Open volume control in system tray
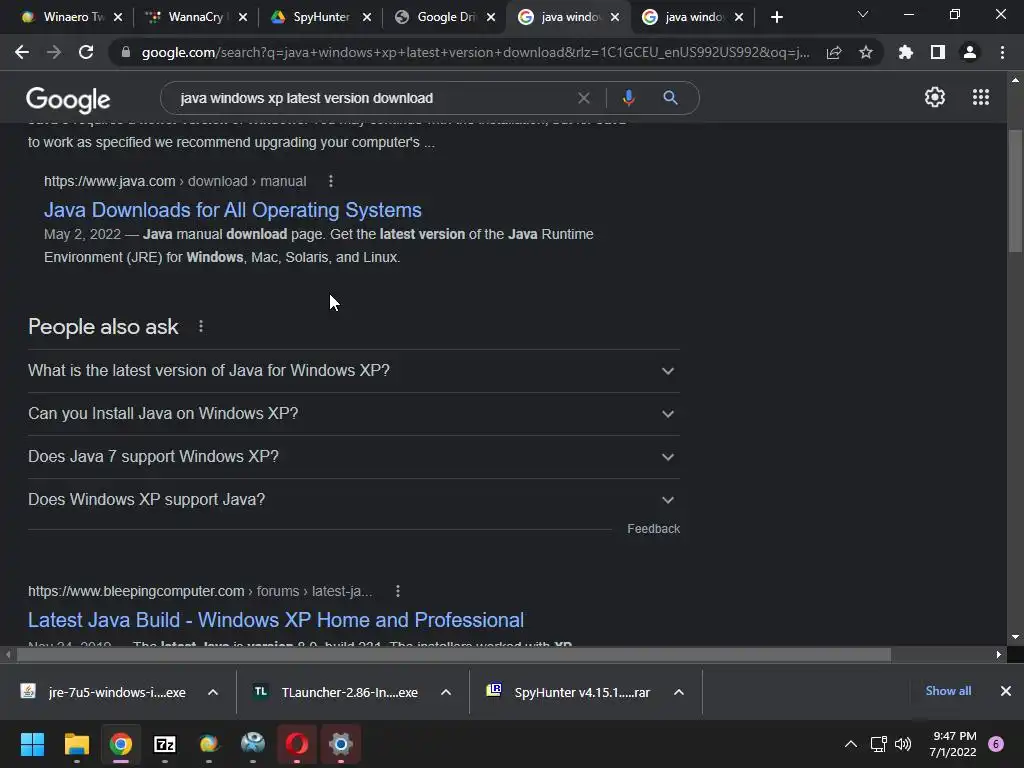 click(x=903, y=744)
